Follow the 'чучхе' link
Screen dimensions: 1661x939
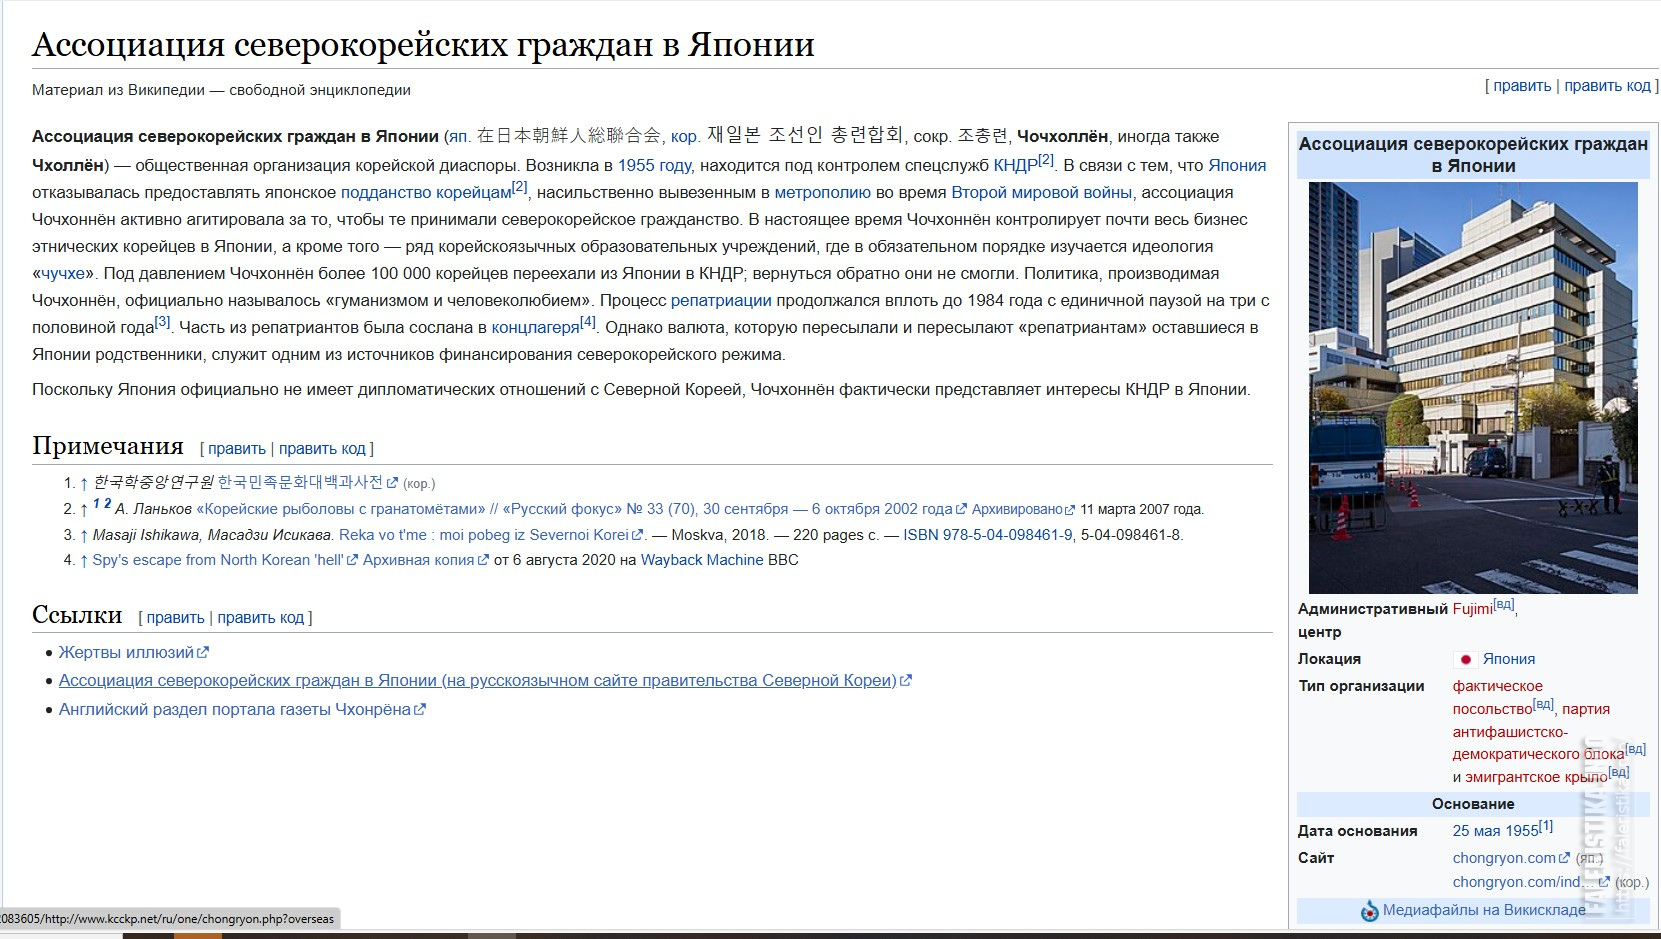pos(63,273)
